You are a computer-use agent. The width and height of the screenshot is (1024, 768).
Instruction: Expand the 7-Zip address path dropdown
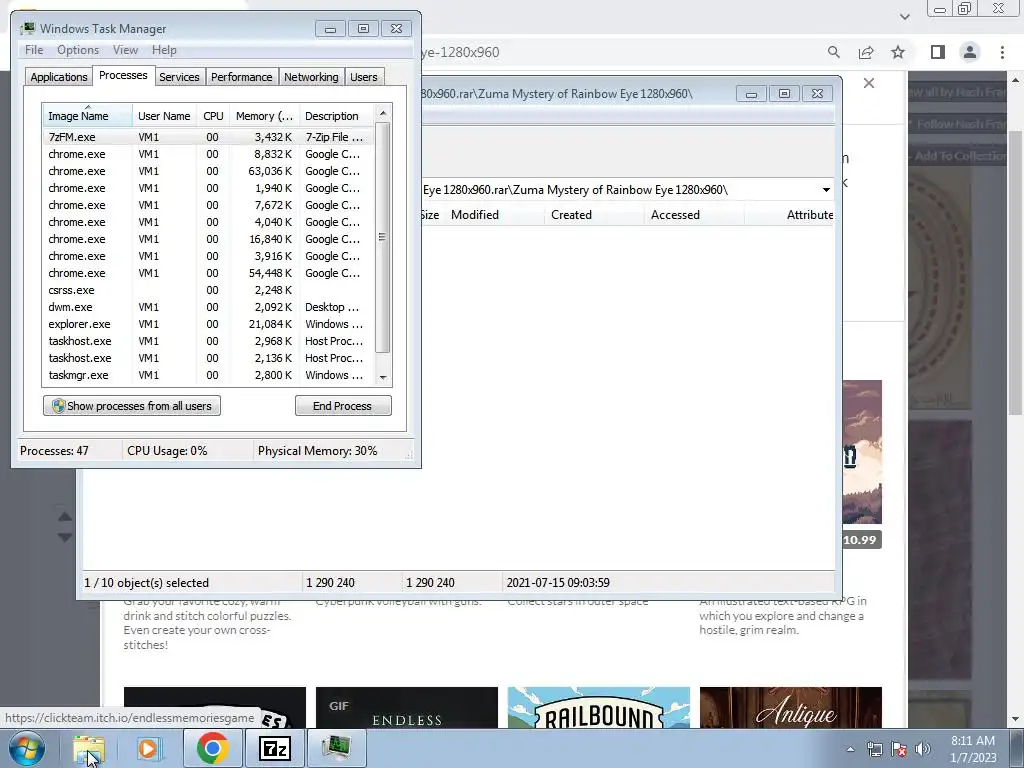click(826, 190)
